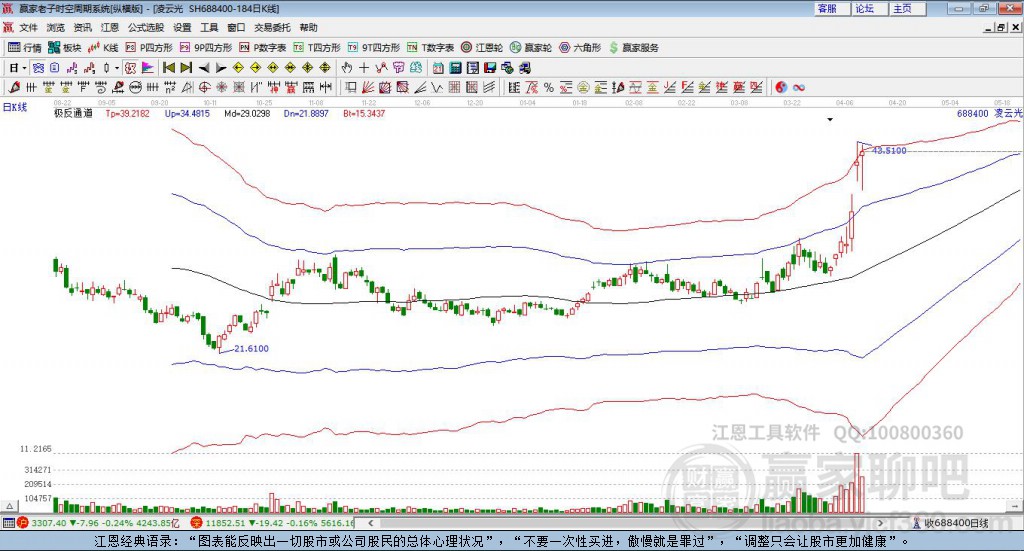The width and height of the screenshot is (1024, 551).
Task: Jump to last bar icon
Action: [x=186, y=68]
